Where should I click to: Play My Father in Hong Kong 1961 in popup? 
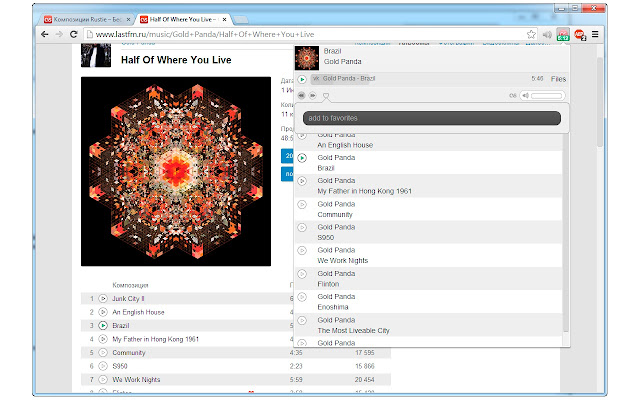tap(302, 181)
